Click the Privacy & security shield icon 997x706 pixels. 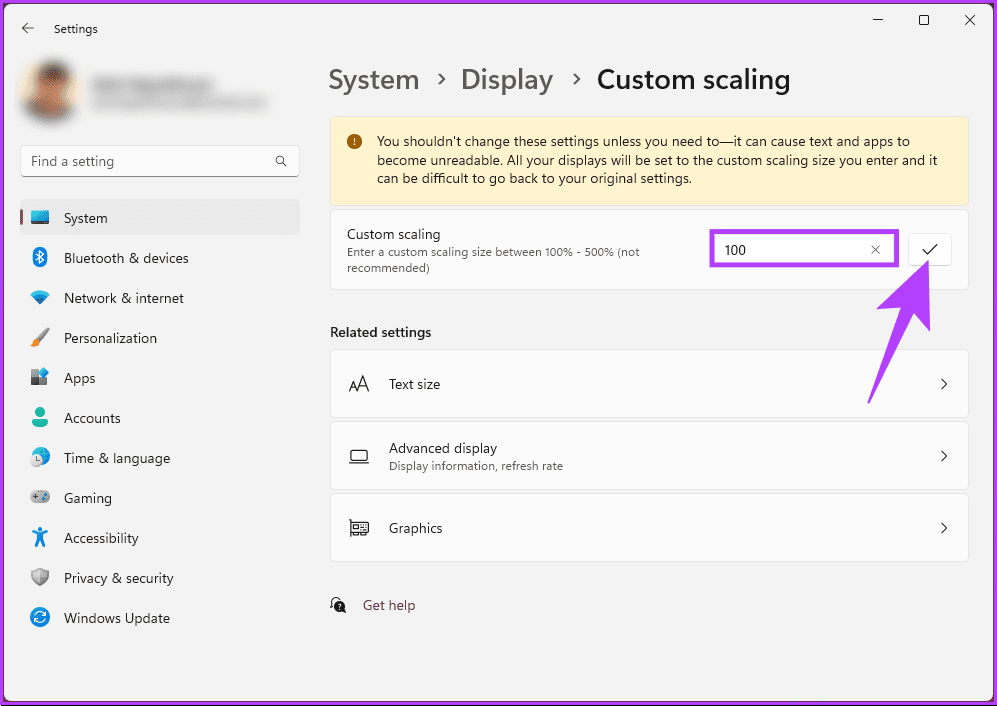coord(40,578)
